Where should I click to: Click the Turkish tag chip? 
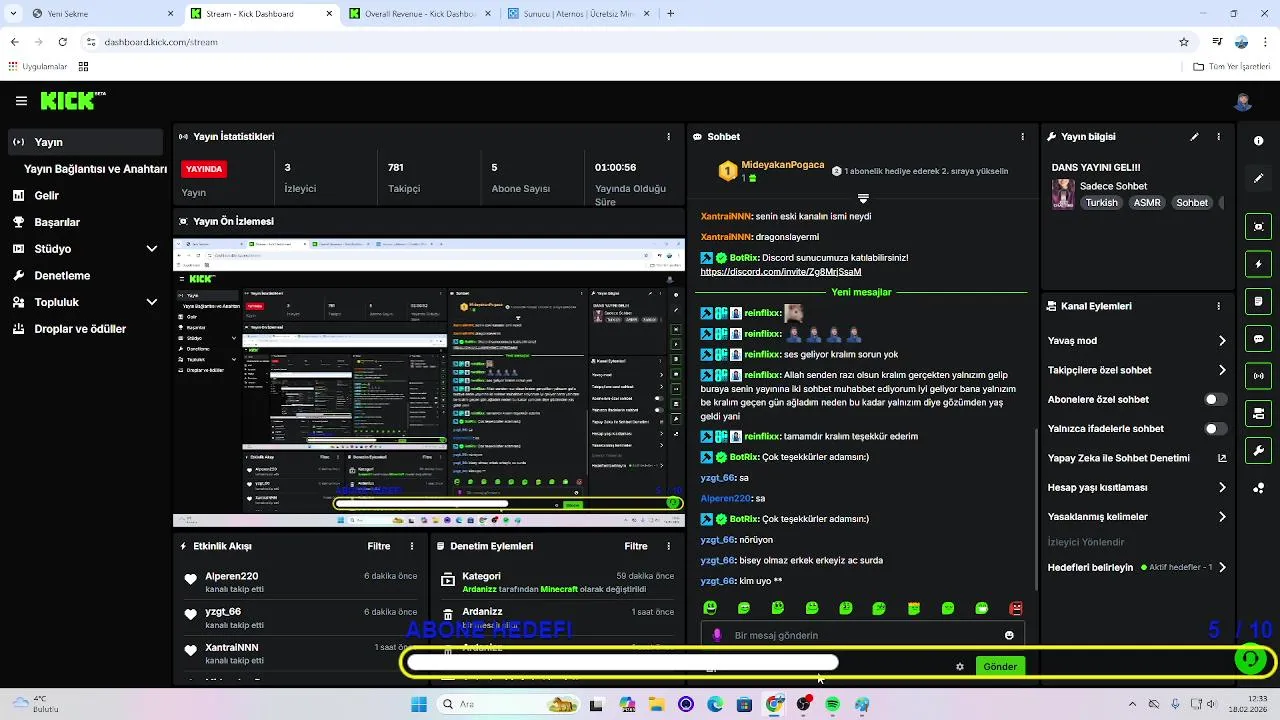point(1101,203)
